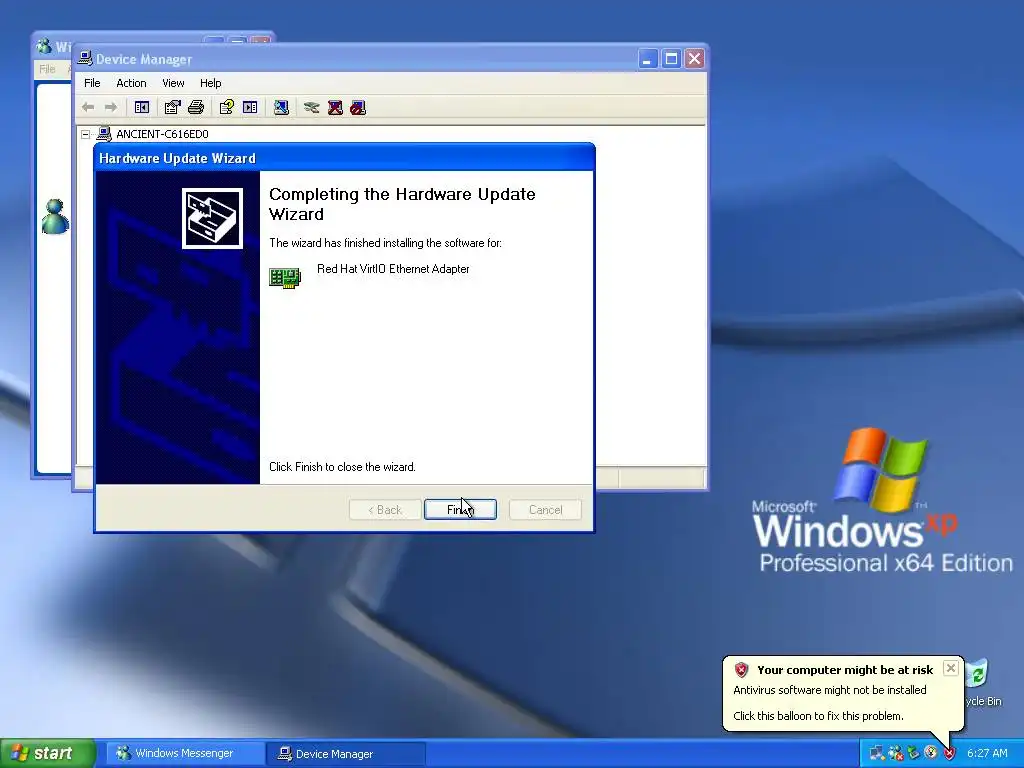Image resolution: width=1024 pixels, height=768 pixels.
Task: Click the 6:27 AM system clock
Action: [x=987, y=753]
